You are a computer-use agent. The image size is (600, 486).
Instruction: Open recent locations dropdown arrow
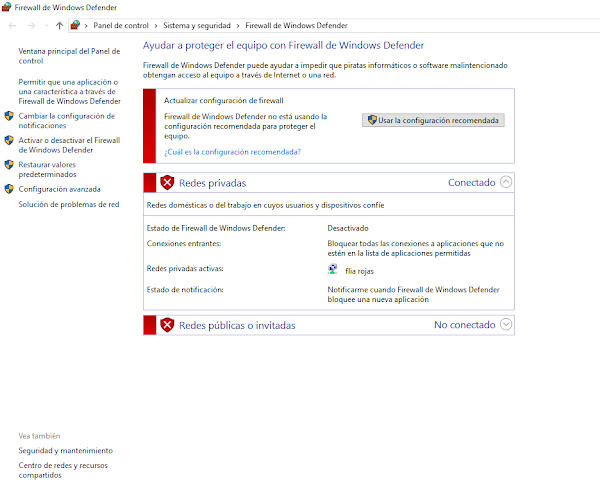[46, 26]
